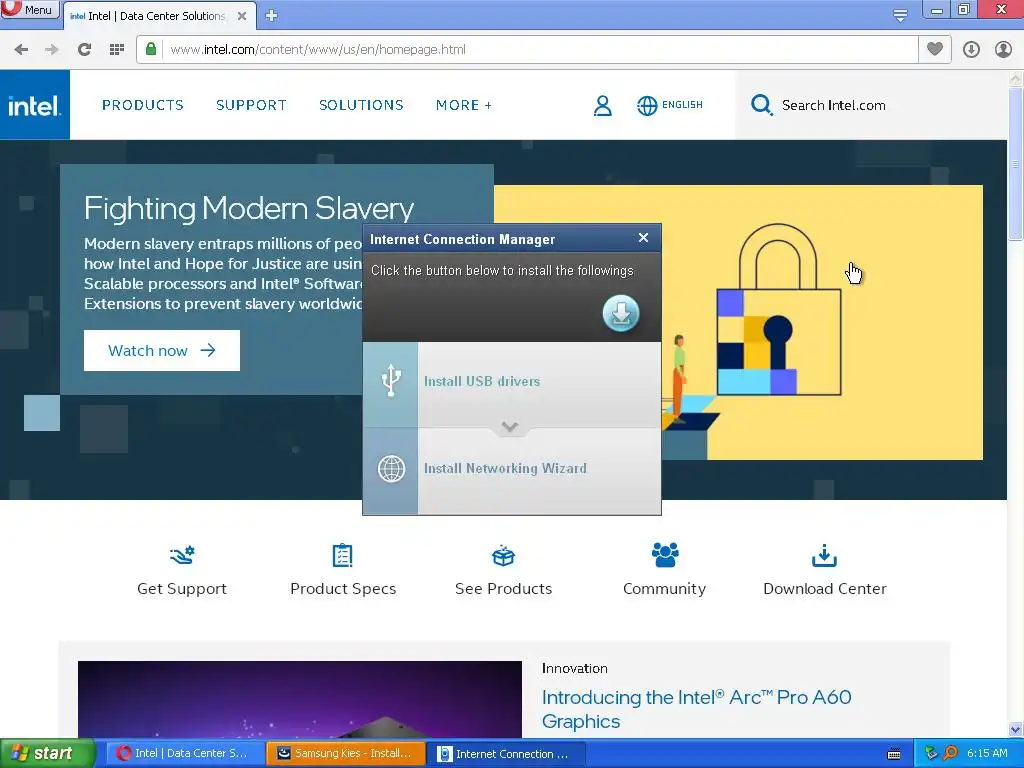Open the browser profile account icon
The image size is (1024, 768).
[x=1003, y=50]
